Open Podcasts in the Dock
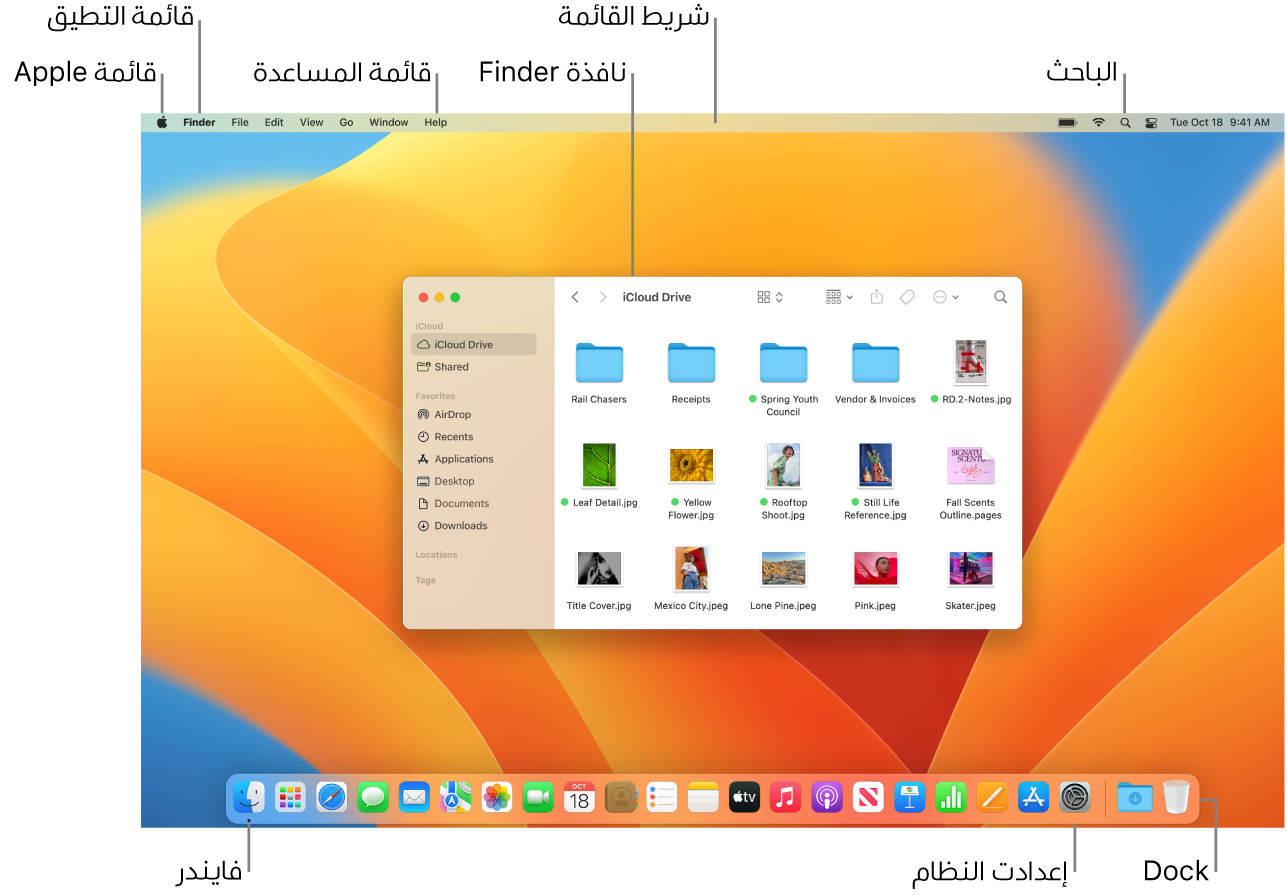Image resolution: width=1287 pixels, height=896 pixels. (827, 797)
